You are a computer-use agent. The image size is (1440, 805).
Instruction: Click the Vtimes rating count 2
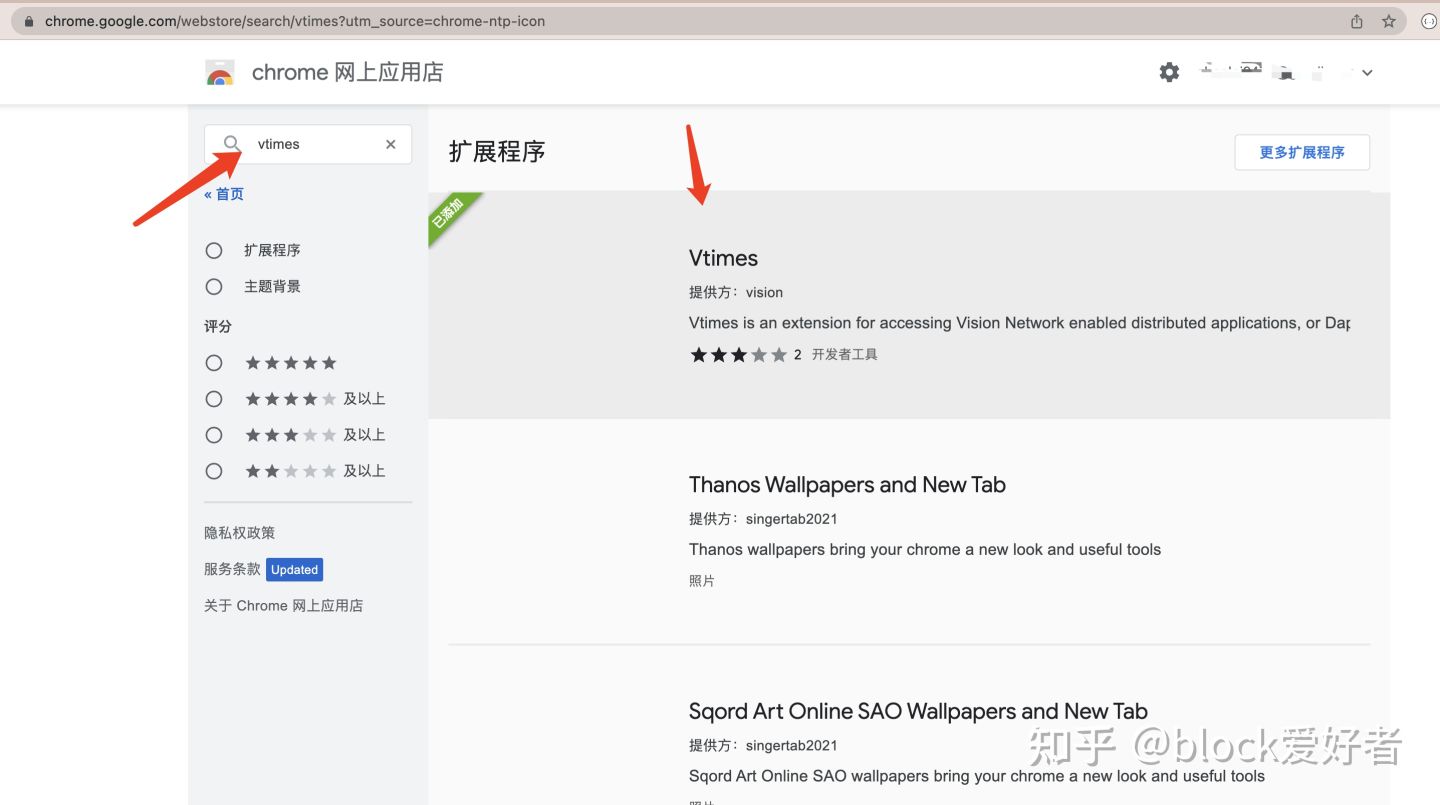pyautogui.click(x=798, y=355)
